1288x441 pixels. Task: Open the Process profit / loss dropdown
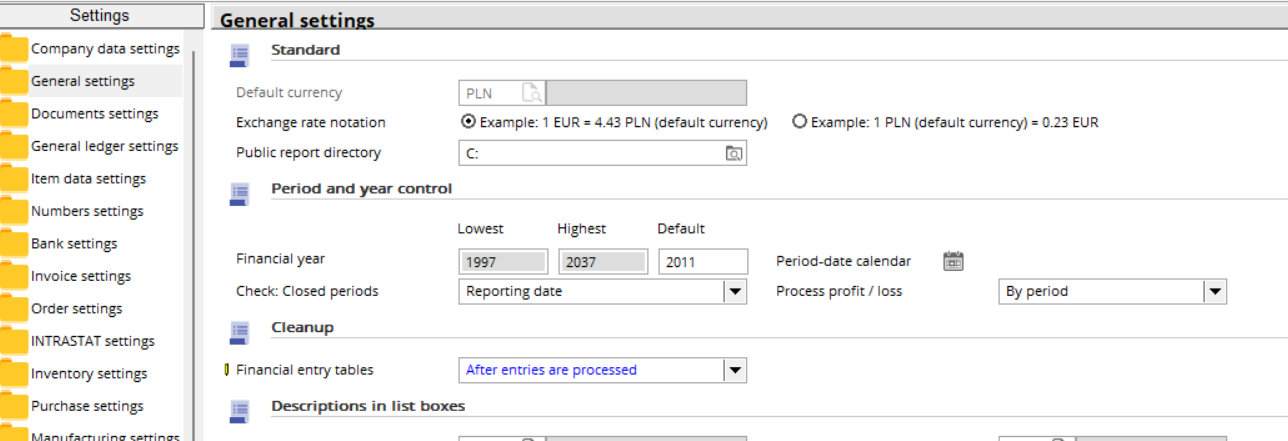[x=1214, y=291]
